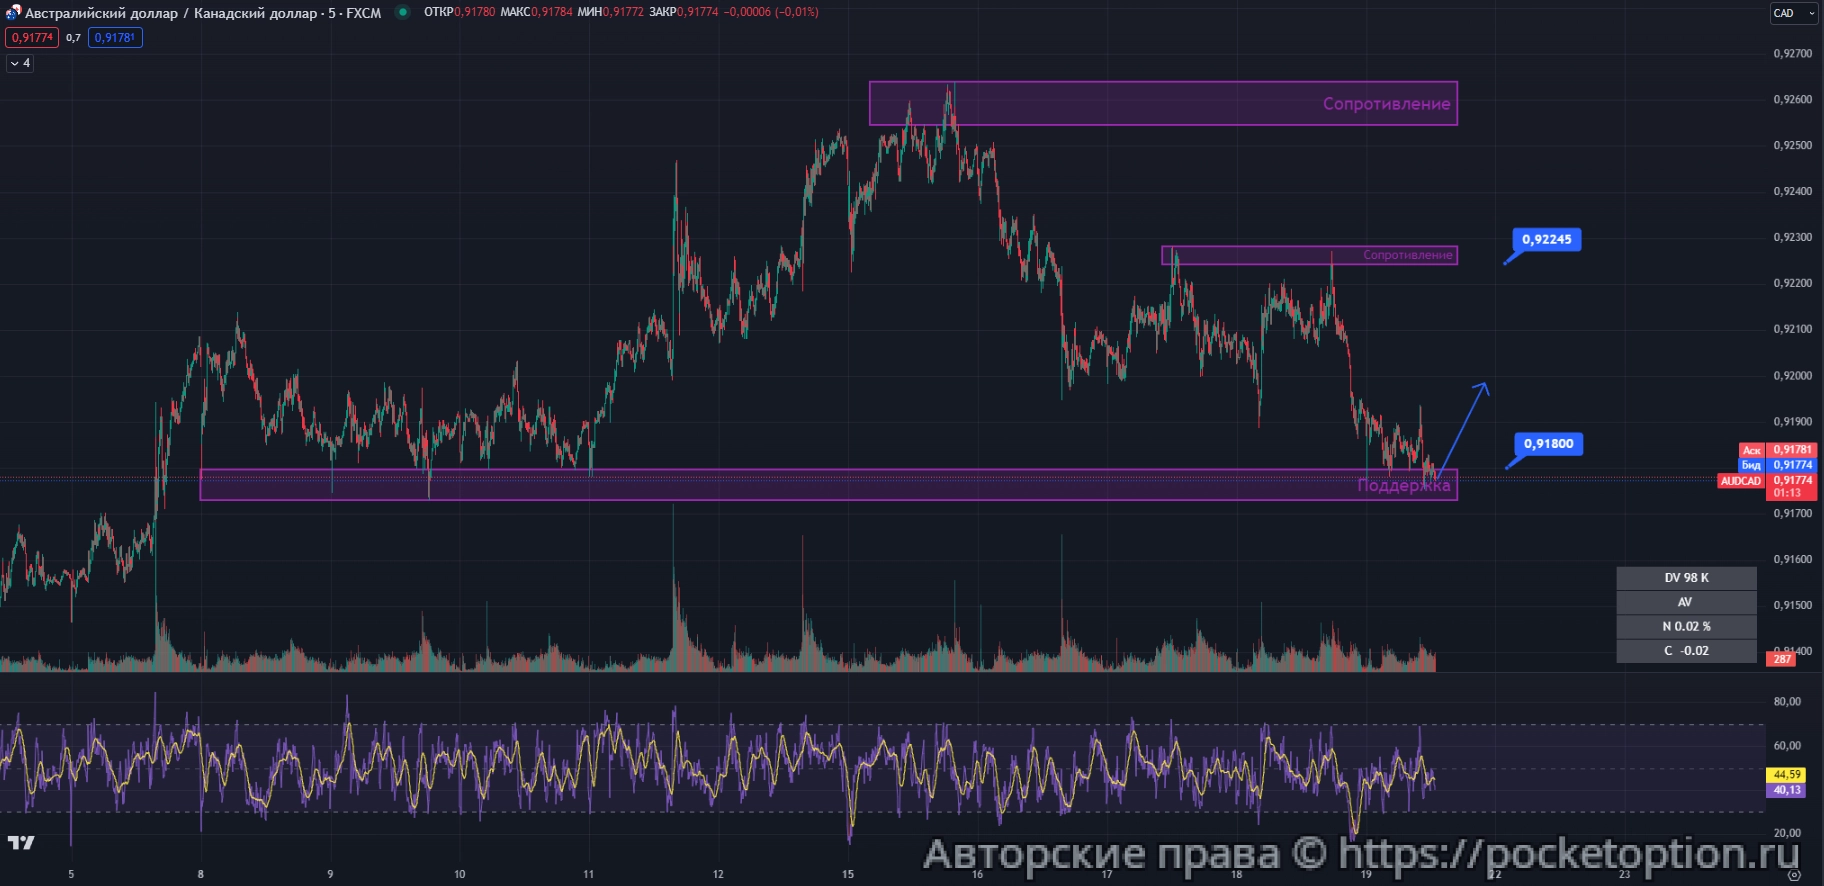Click the AUD/CAD flag symbol icon
Viewport: 1824px width, 886px height.
click(x=13, y=13)
